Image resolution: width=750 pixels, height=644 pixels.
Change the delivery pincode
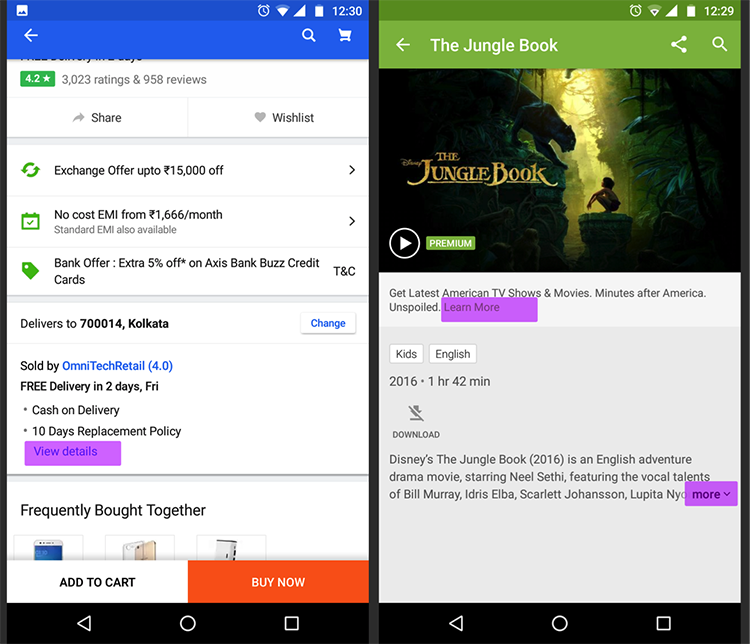pos(328,323)
